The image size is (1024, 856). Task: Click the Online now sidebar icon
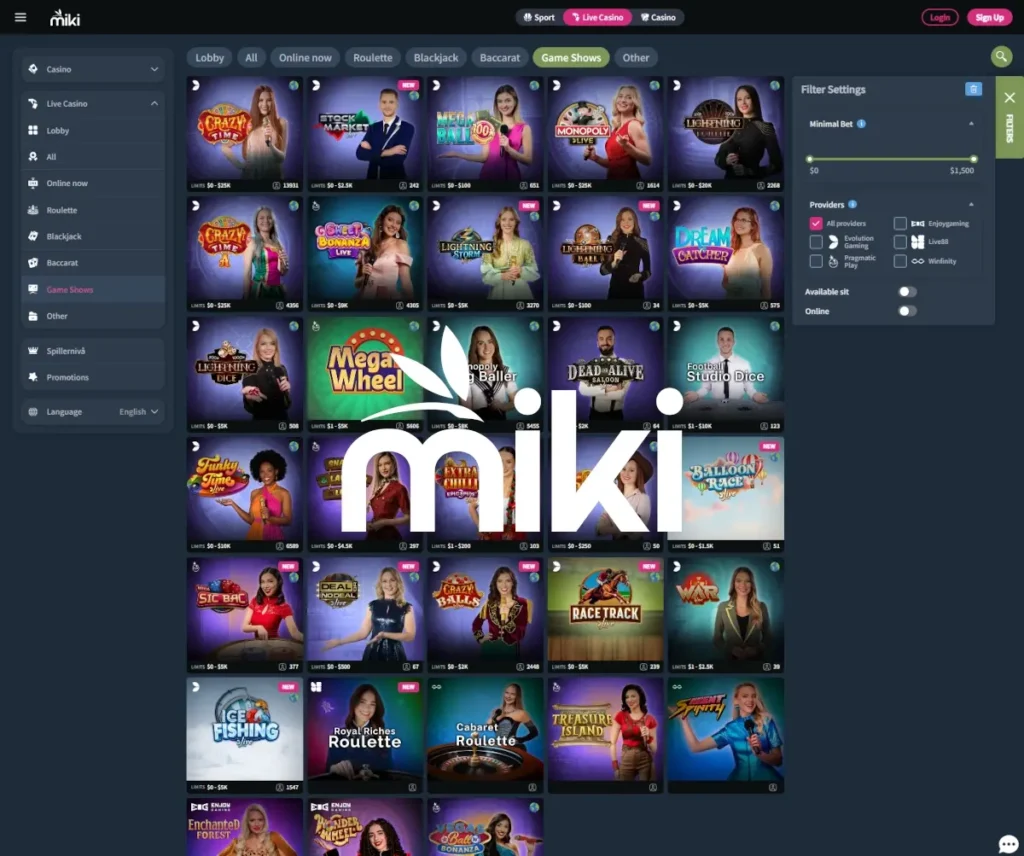tap(33, 183)
